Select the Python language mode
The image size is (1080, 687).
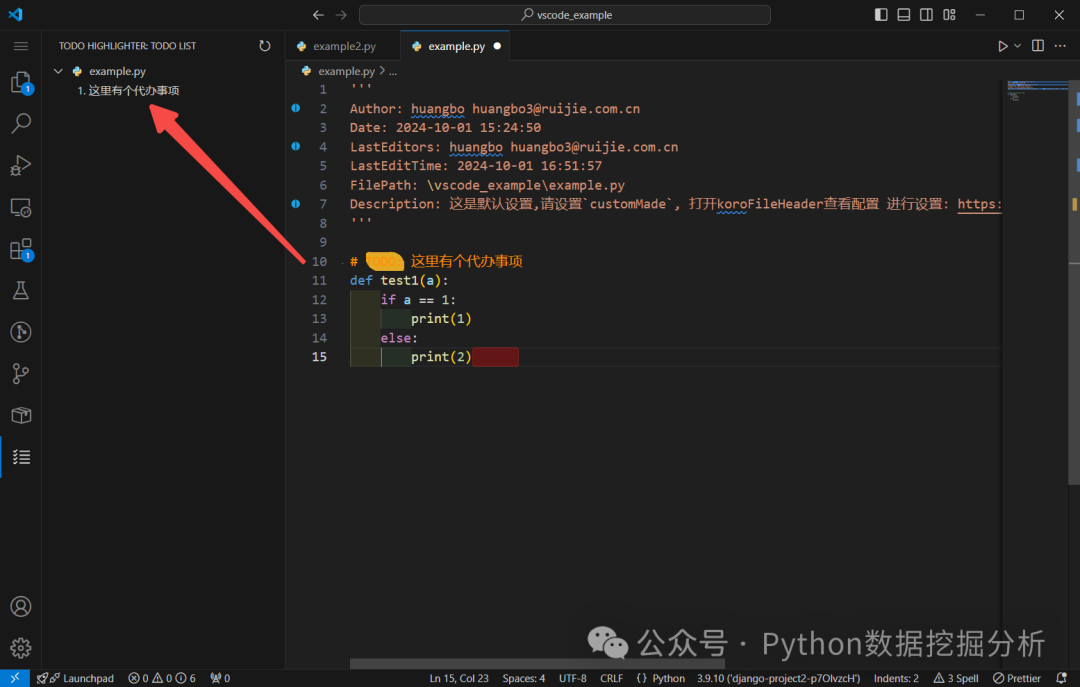pos(668,678)
